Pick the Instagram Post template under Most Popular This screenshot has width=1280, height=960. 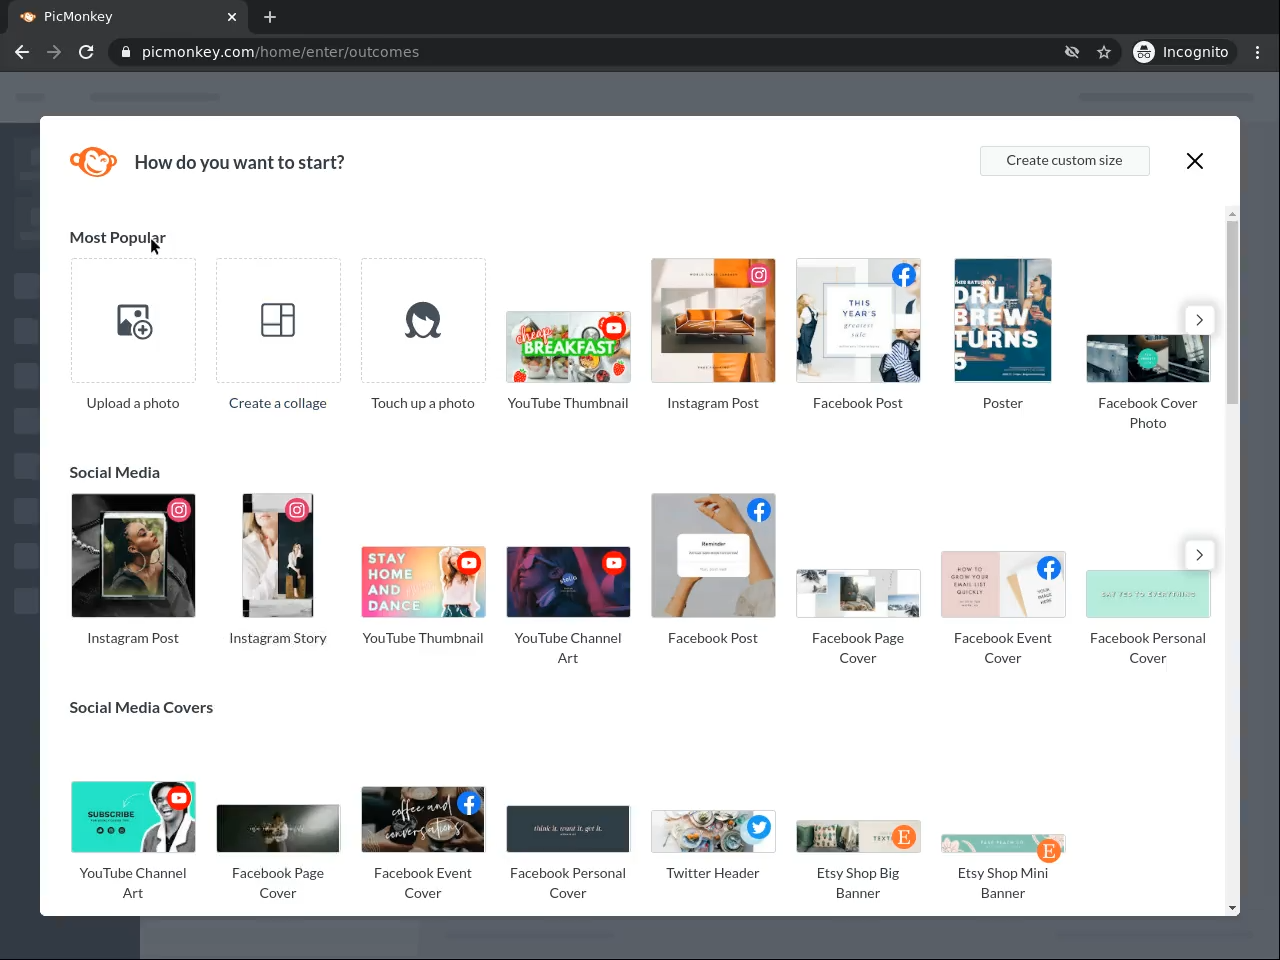click(713, 320)
